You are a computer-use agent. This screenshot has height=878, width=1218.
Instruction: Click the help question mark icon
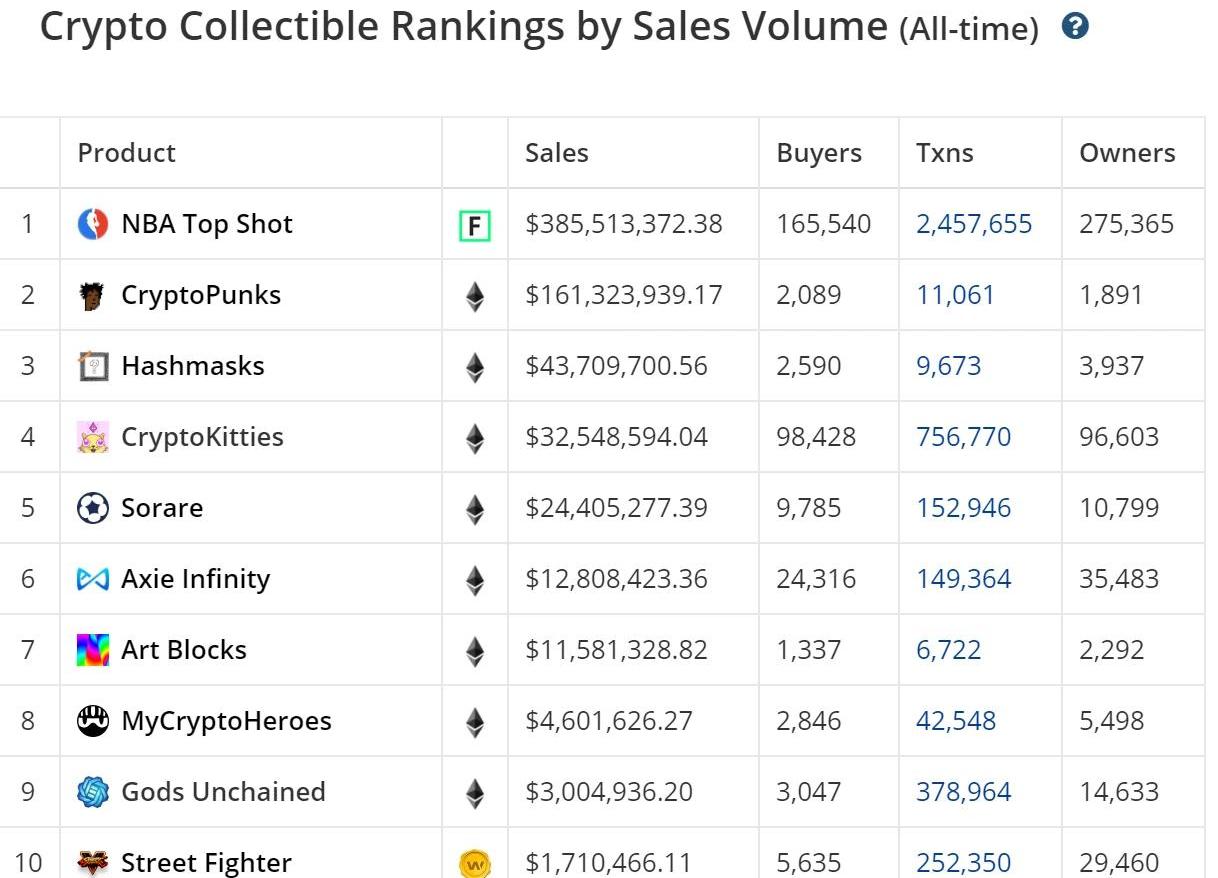(x=1075, y=27)
